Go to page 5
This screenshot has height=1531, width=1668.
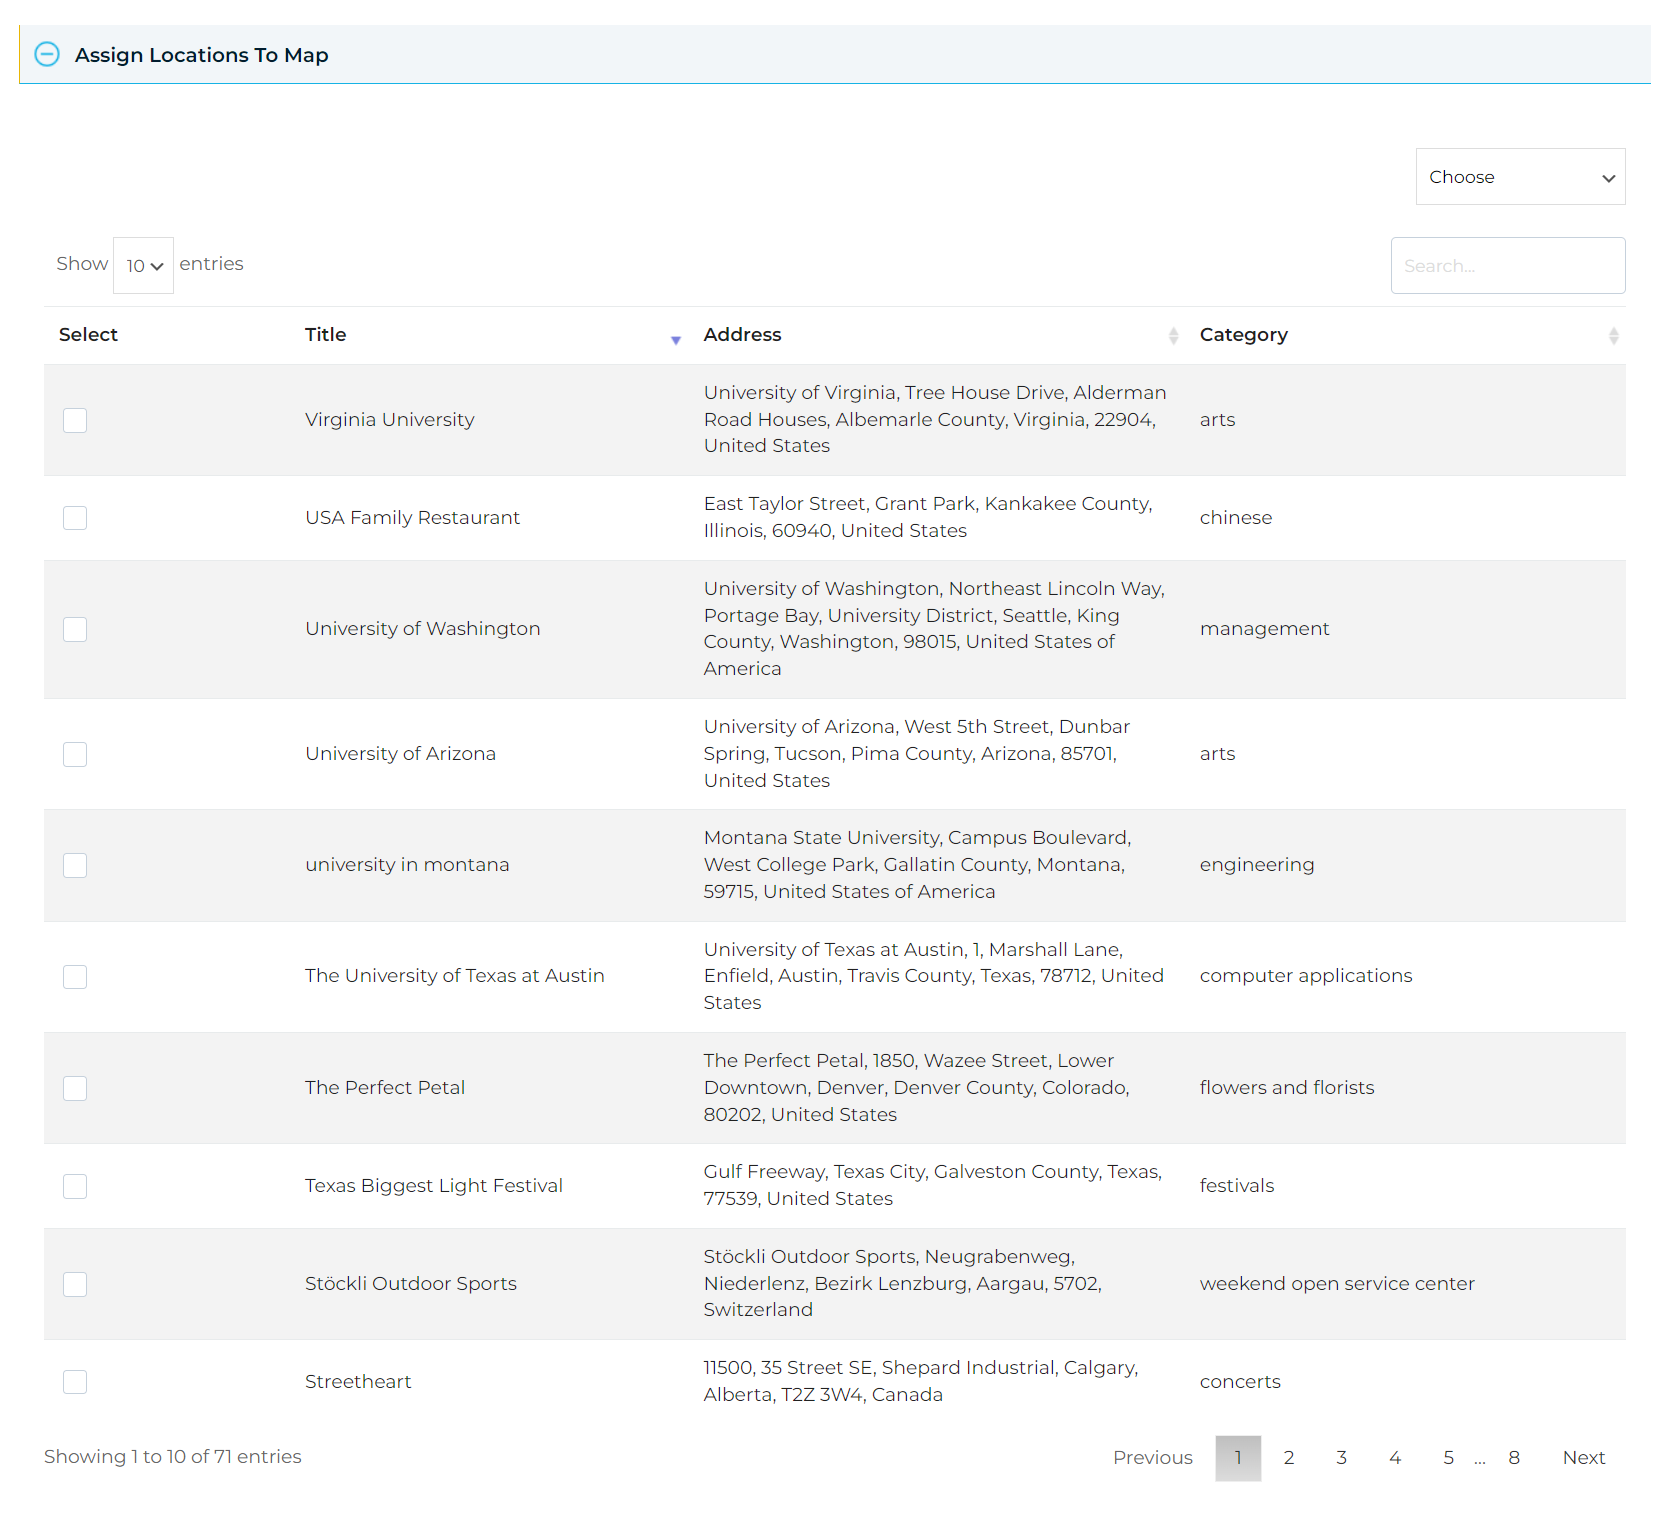tap(1448, 1458)
